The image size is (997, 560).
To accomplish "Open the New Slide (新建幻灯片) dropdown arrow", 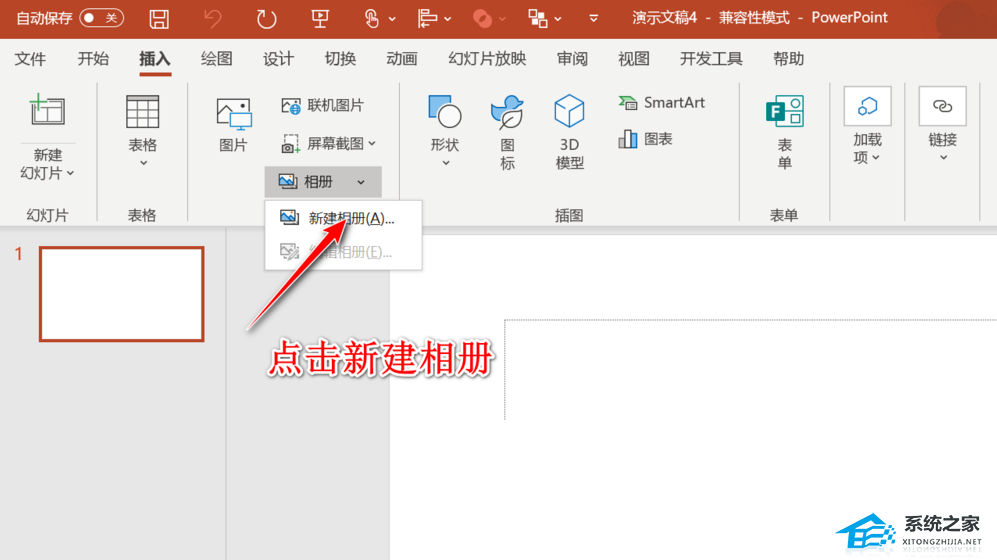I will tap(70, 173).
